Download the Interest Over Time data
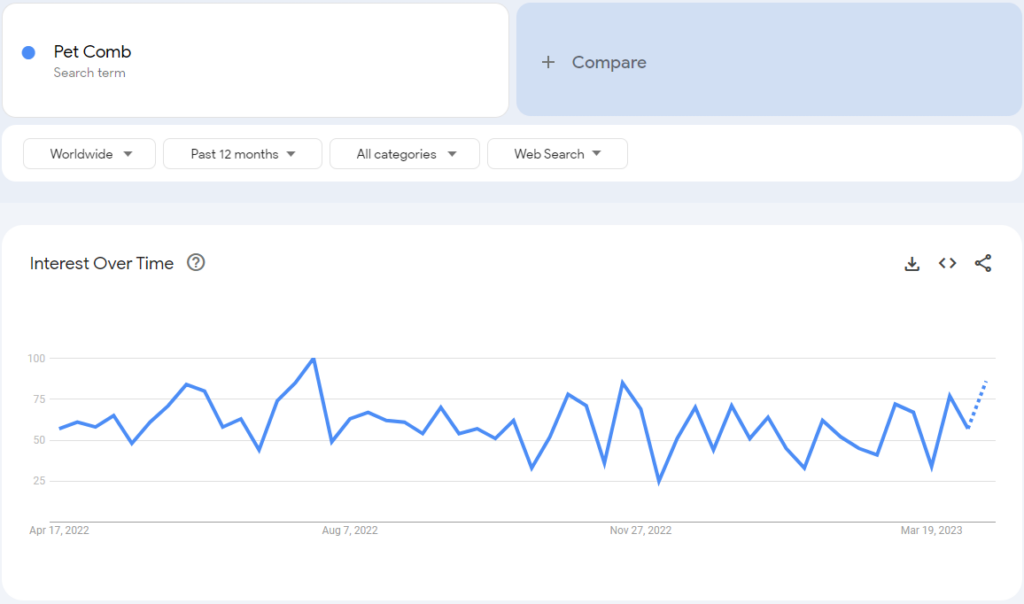Image resolution: width=1024 pixels, height=604 pixels. (912, 263)
